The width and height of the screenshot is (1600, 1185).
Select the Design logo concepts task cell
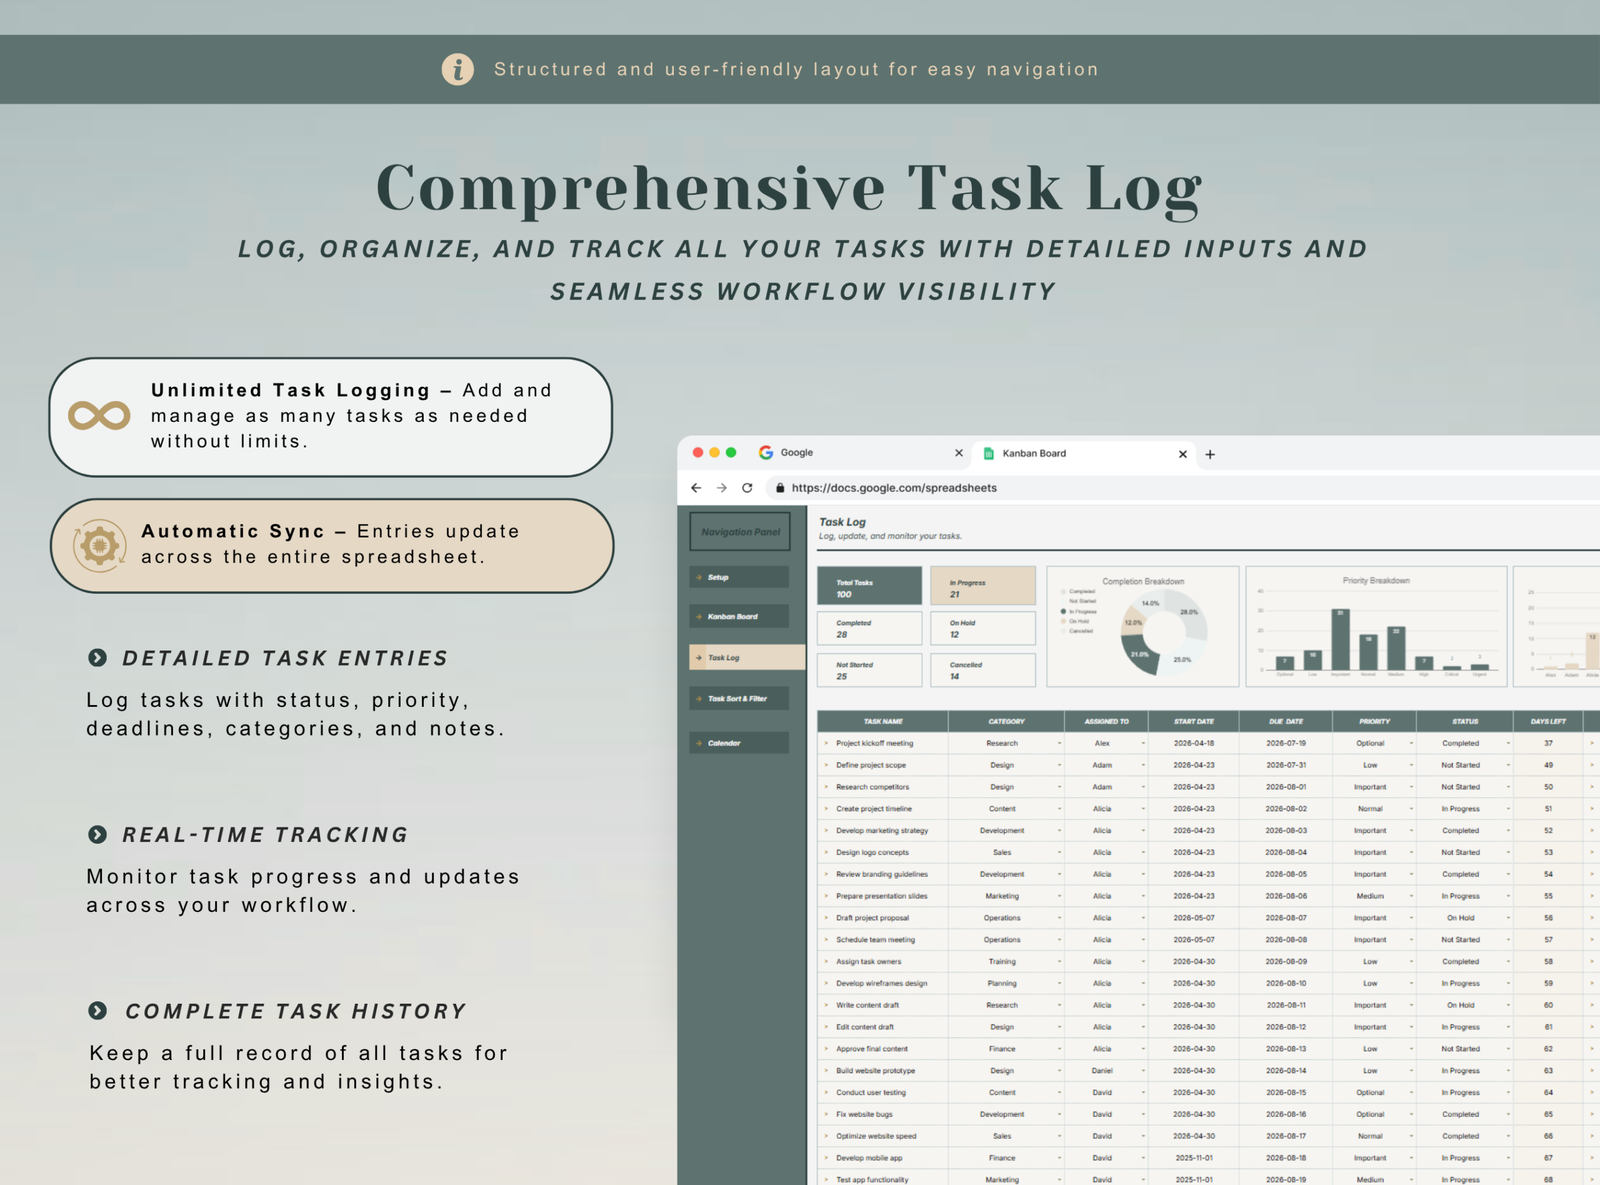point(883,852)
